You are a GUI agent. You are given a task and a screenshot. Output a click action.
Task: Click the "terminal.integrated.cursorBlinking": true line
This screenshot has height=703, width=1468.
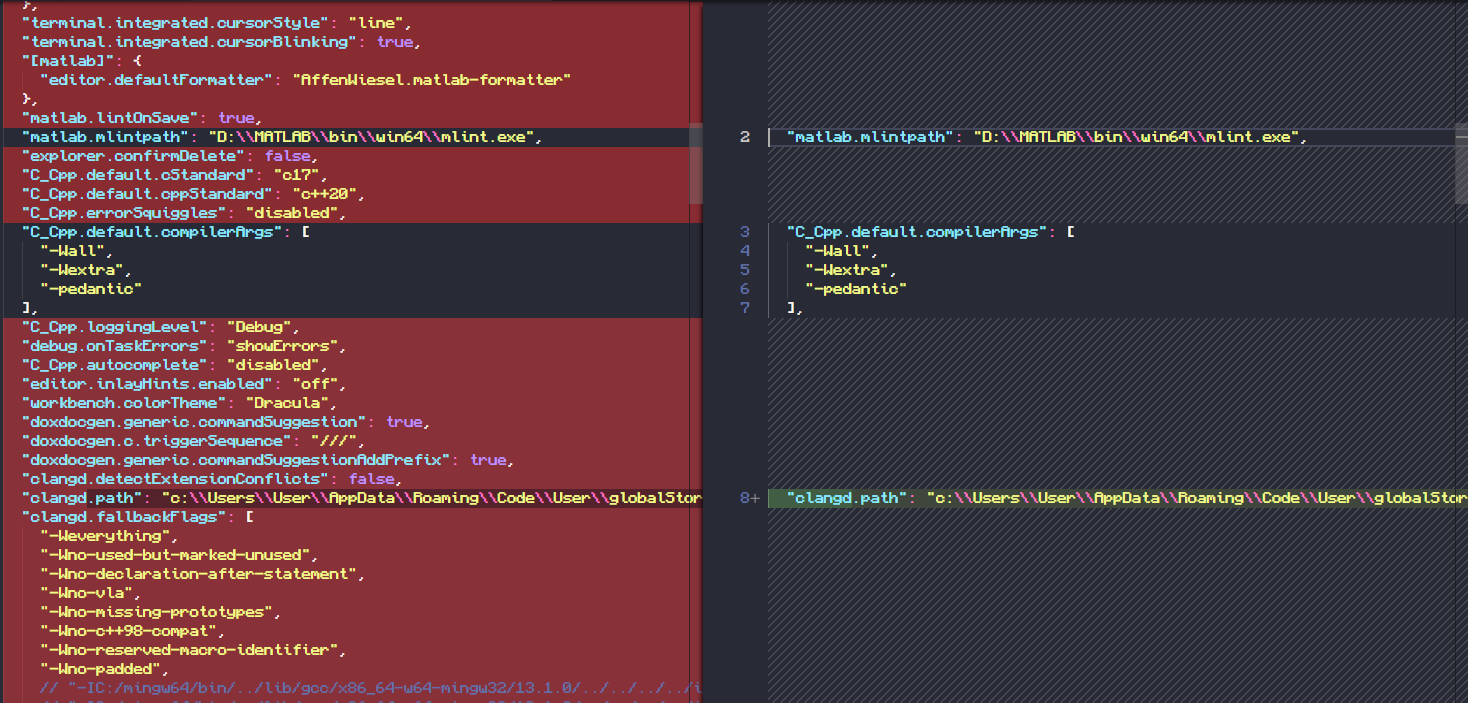point(200,41)
